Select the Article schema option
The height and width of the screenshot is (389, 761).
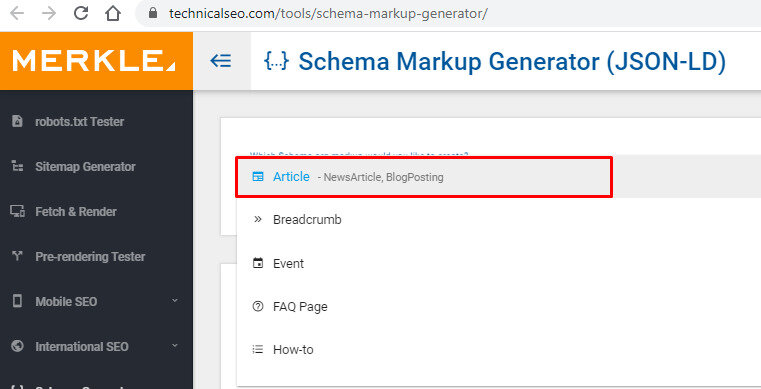click(424, 177)
